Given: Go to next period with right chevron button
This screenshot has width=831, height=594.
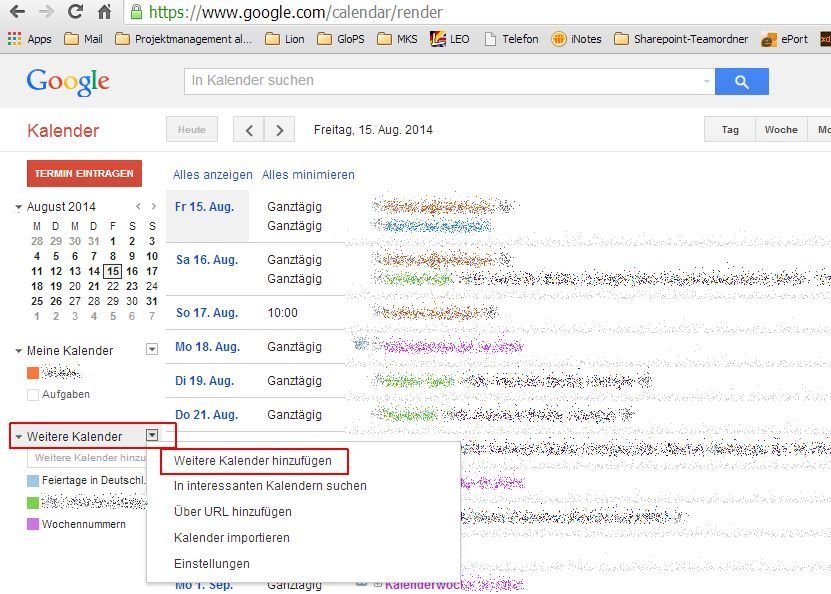Looking at the screenshot, I should pyautogui.click(x=279, y=130).
